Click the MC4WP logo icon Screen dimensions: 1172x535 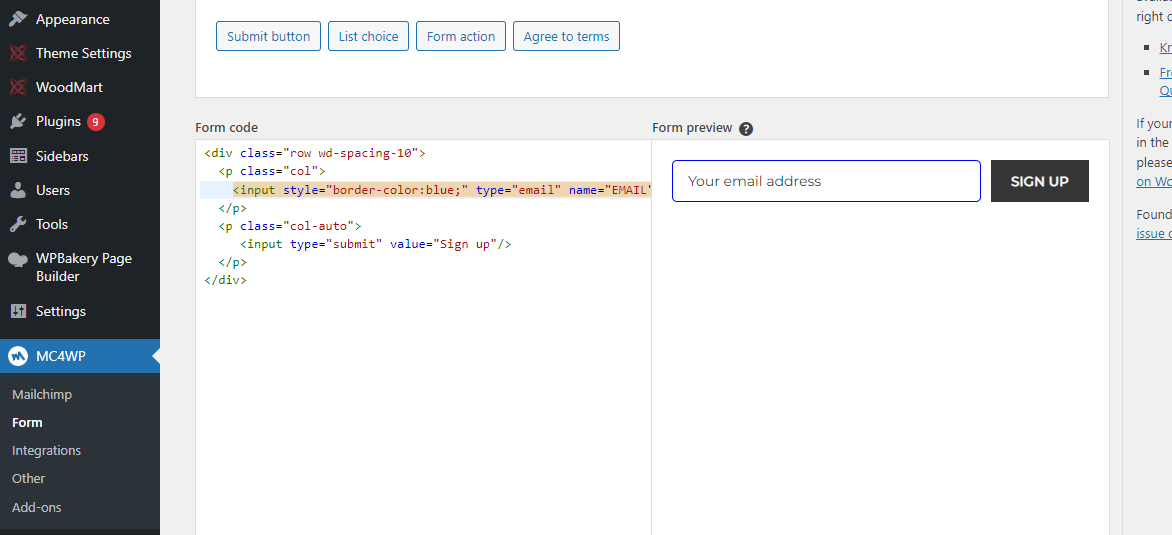18,355
